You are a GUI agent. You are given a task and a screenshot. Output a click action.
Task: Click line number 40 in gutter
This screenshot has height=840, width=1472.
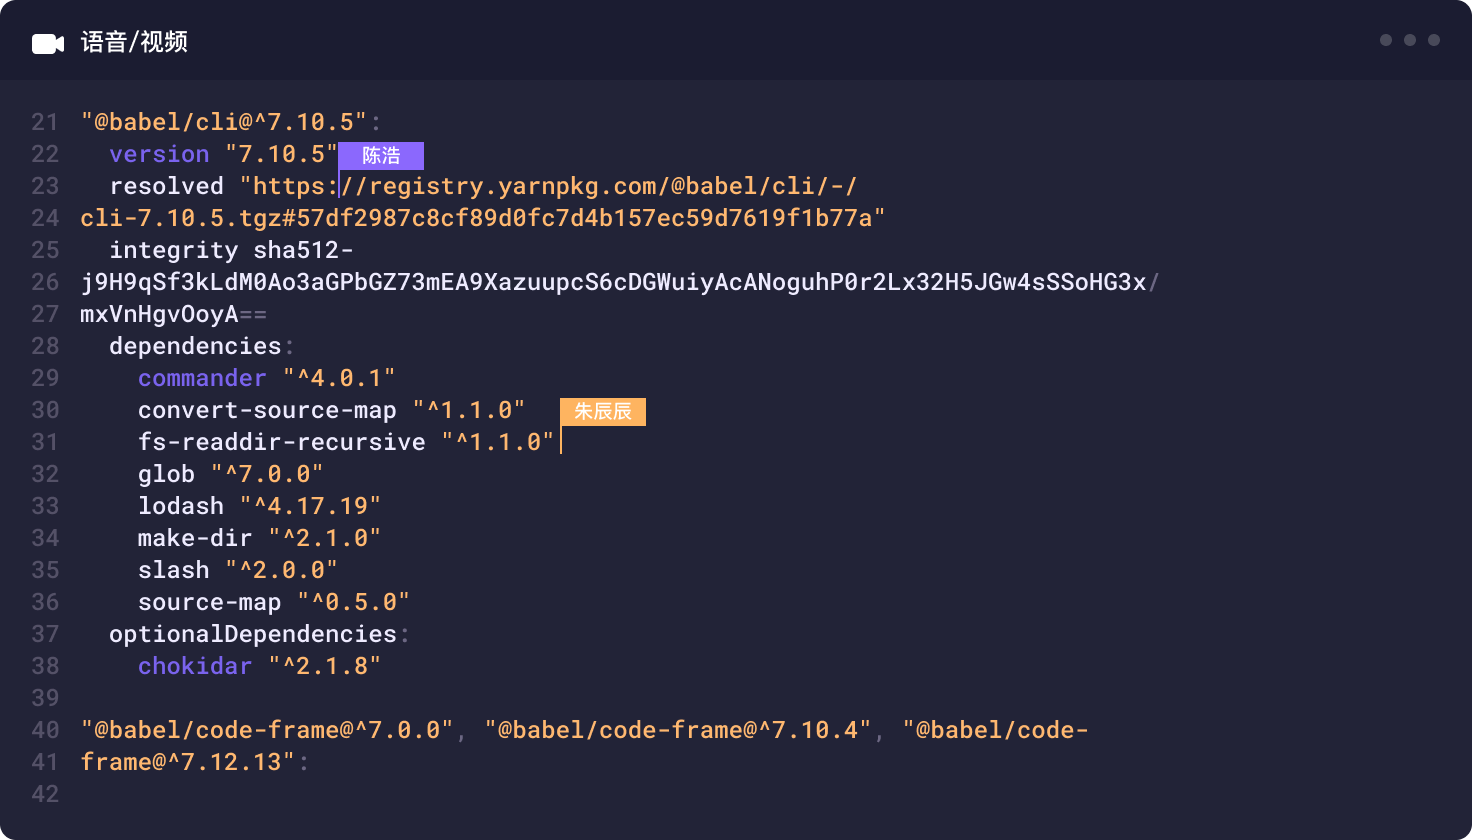point(45,730)
